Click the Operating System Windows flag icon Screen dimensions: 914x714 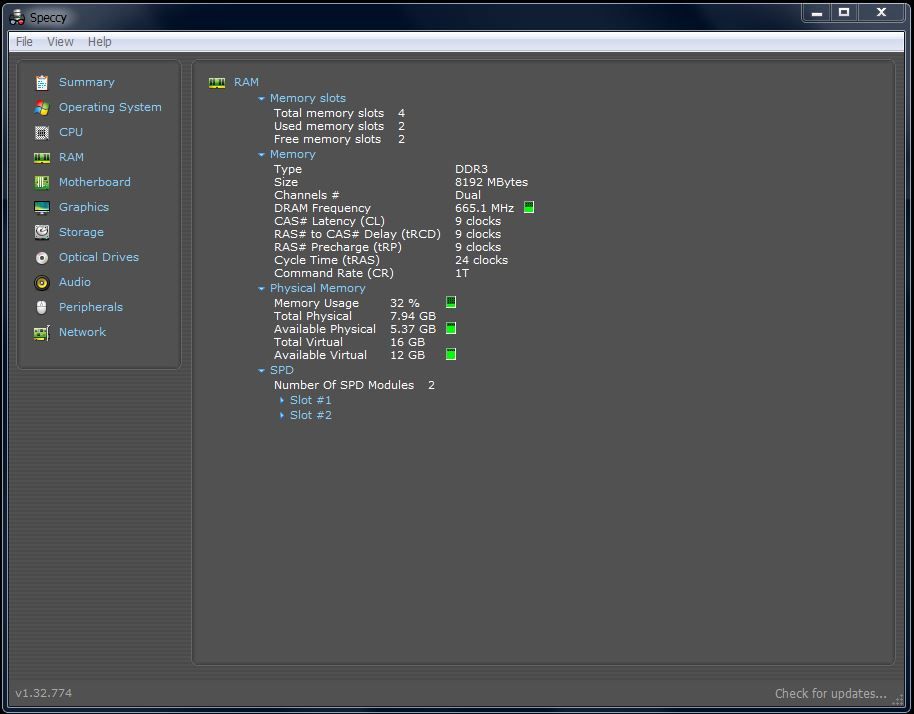[x=41, y=108]
